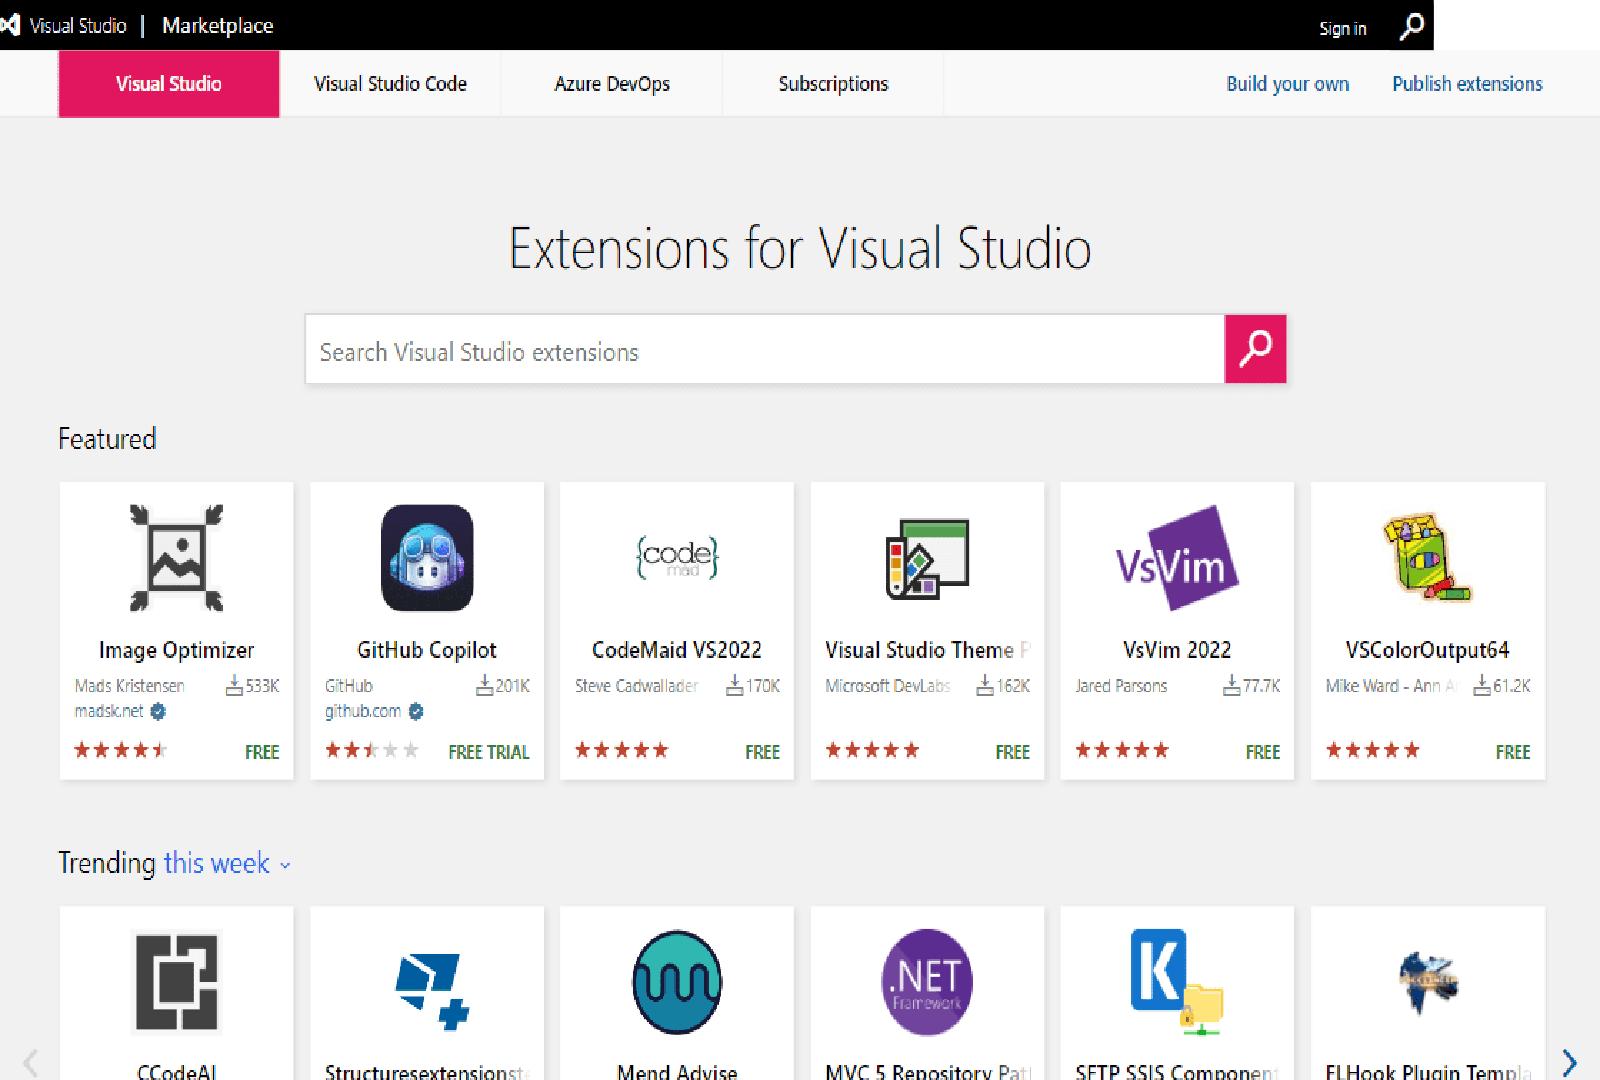Expand the Trending 'this week' dropdown
The height and width of the screenshot is (1080, 1600).
click(227, 864)
